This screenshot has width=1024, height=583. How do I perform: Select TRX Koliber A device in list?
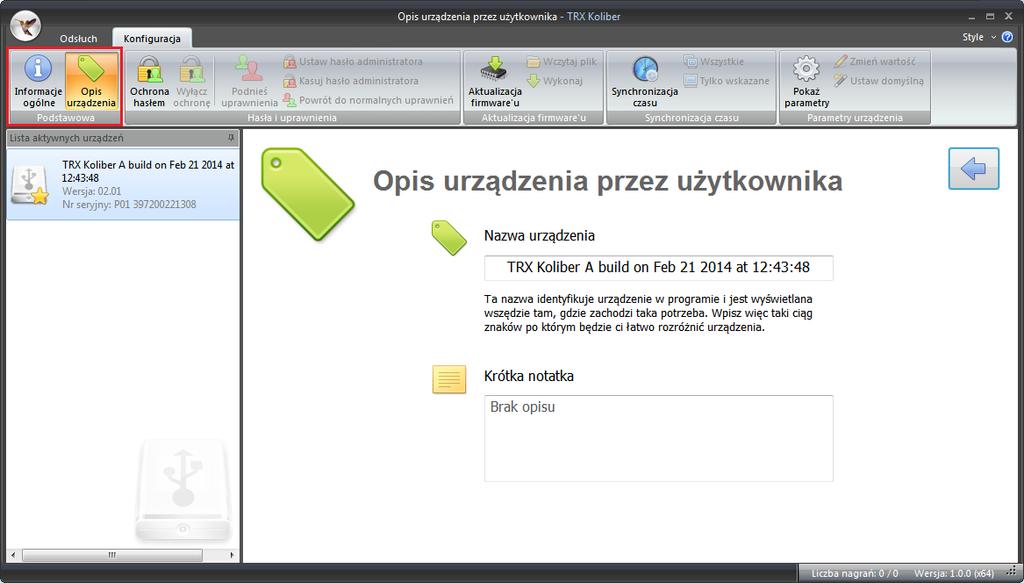tap(123, 184)
